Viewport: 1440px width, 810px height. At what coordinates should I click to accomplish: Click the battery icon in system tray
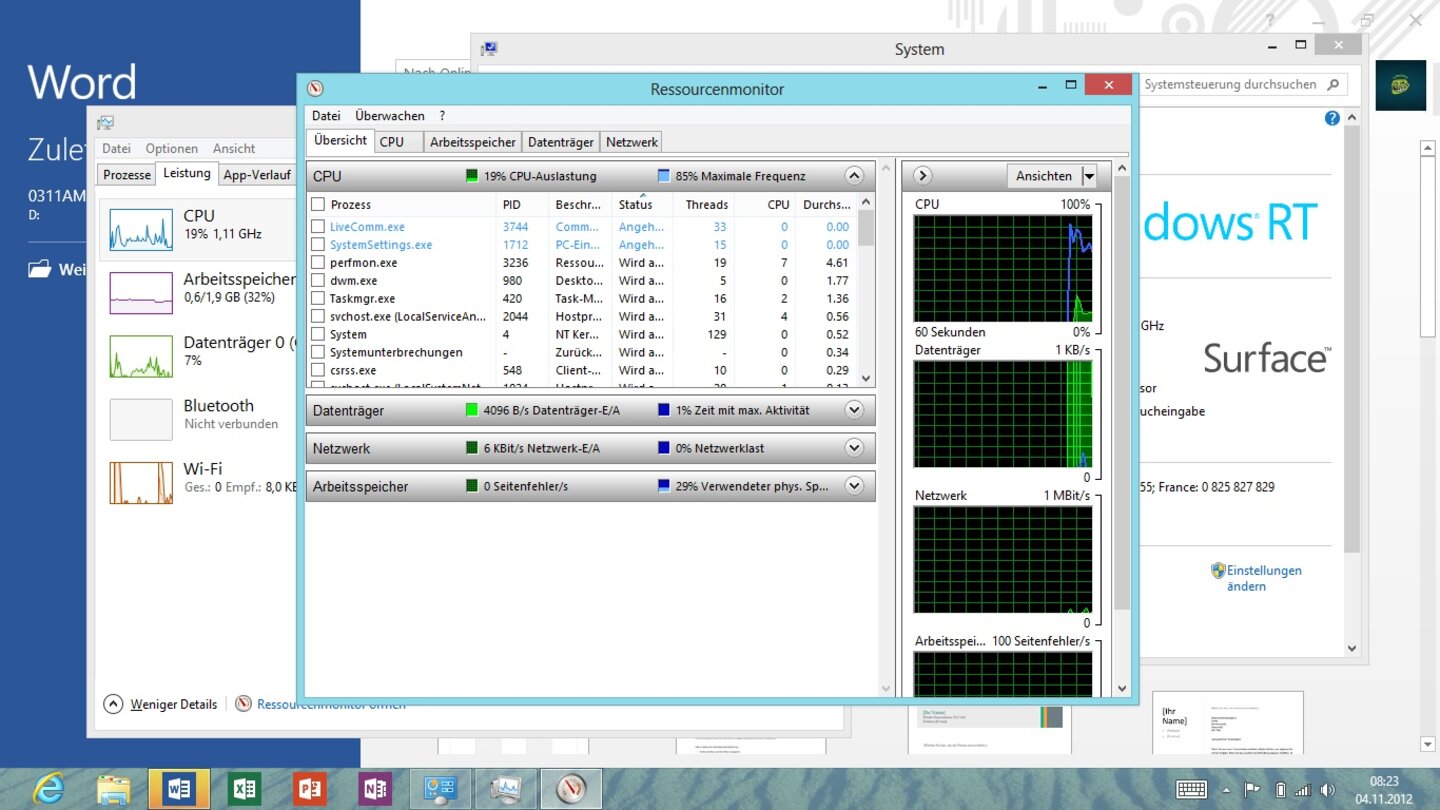1280,789
